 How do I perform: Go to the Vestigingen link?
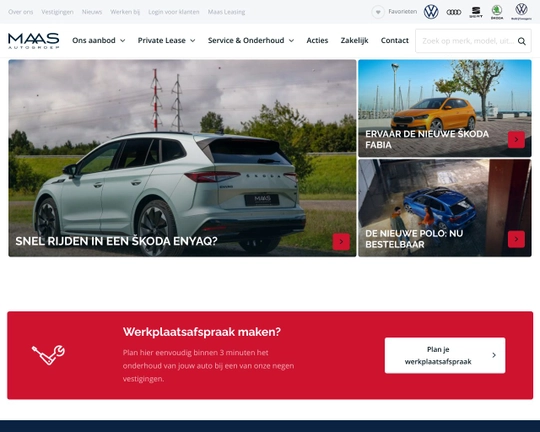[58, 12]
